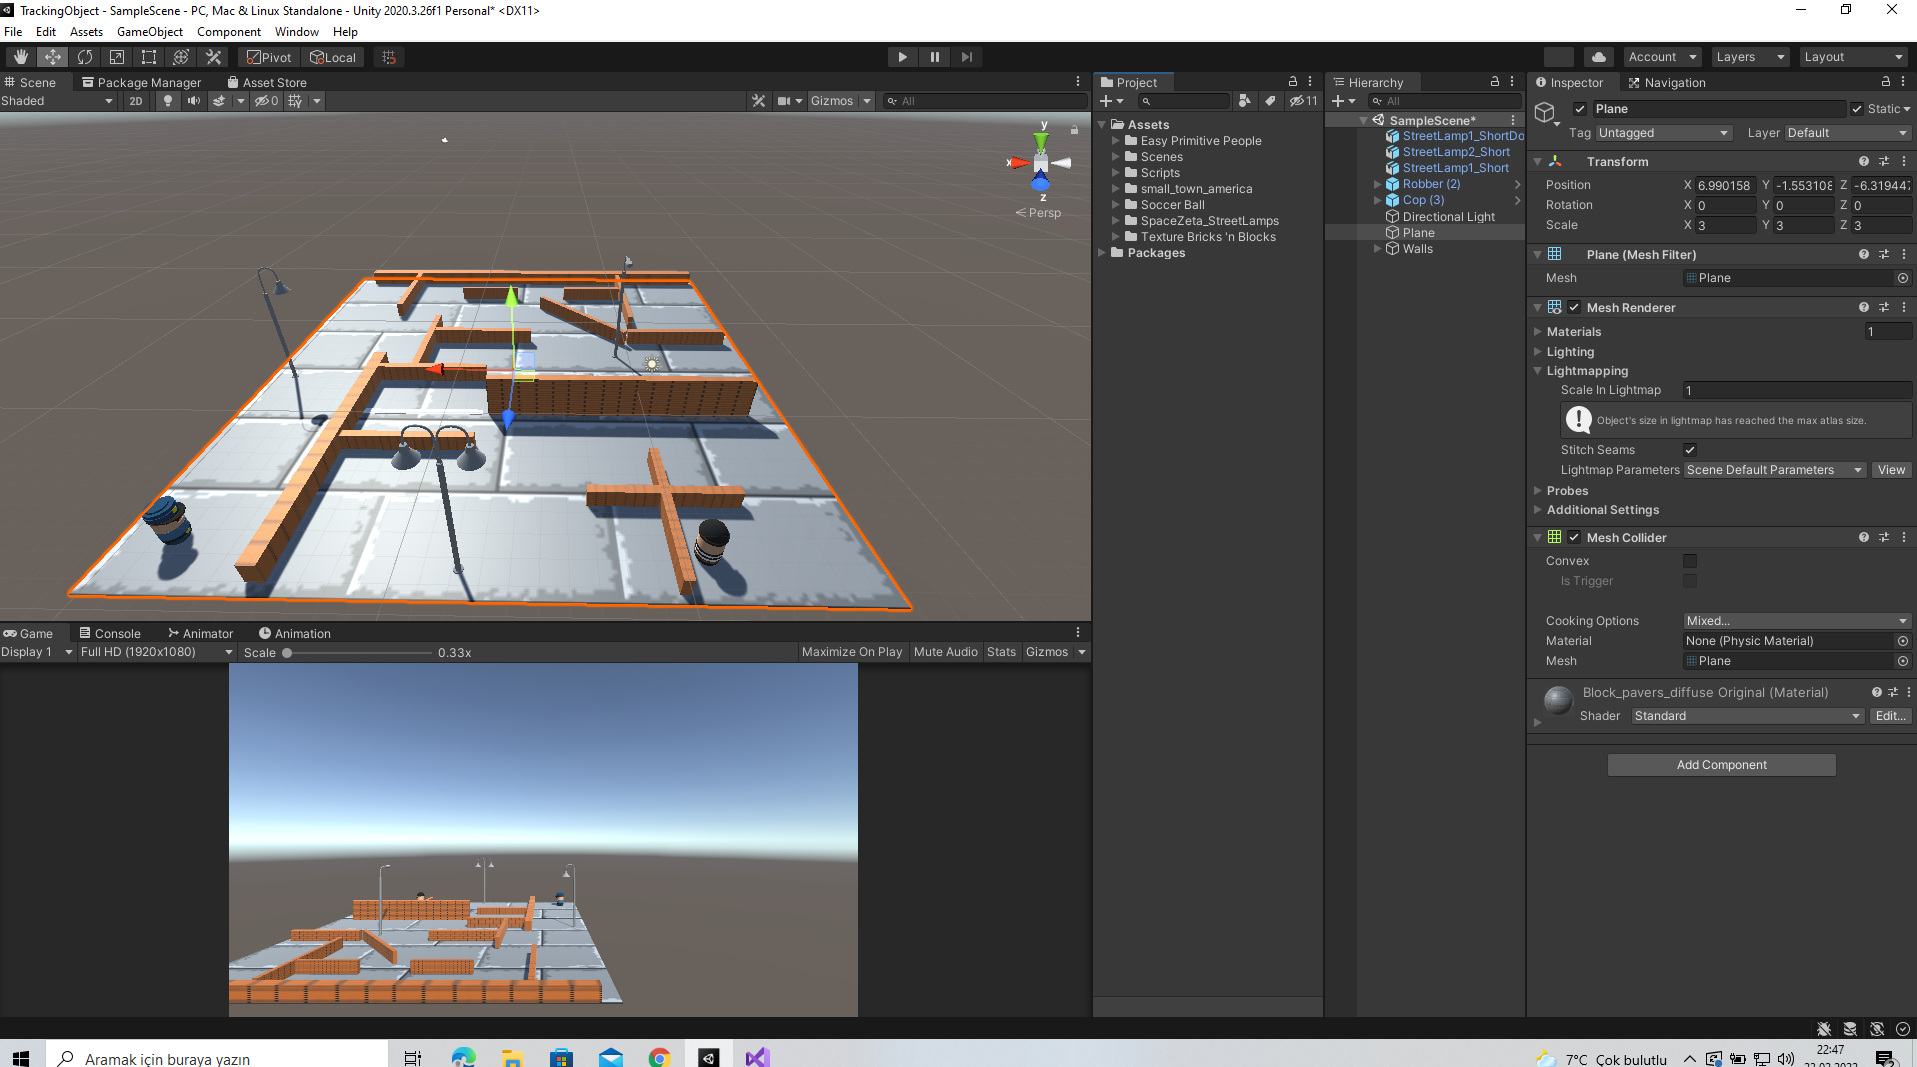
Task: Toggle scene audio speaker icon
Action: pyautogui.click(x=193, y=100)
